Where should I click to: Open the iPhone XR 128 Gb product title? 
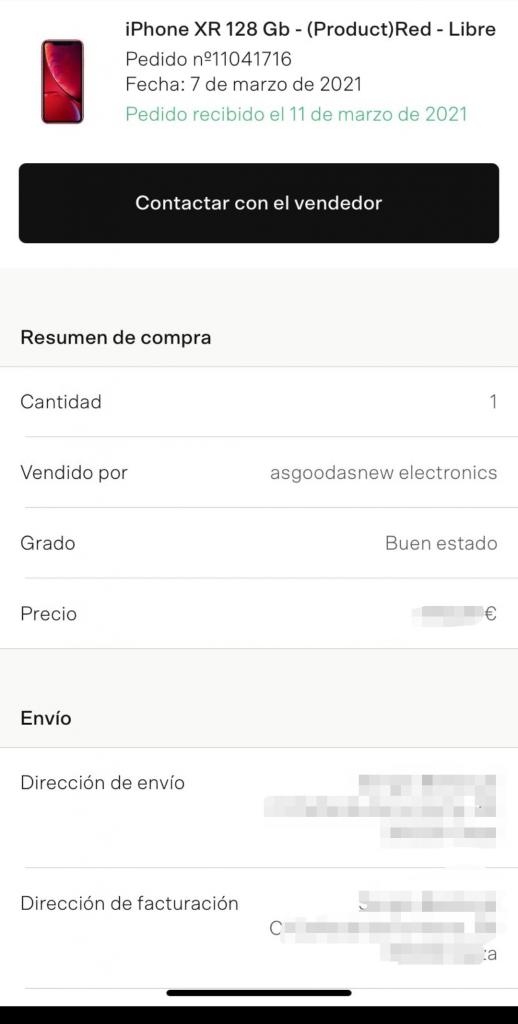[x=310, y=29]
